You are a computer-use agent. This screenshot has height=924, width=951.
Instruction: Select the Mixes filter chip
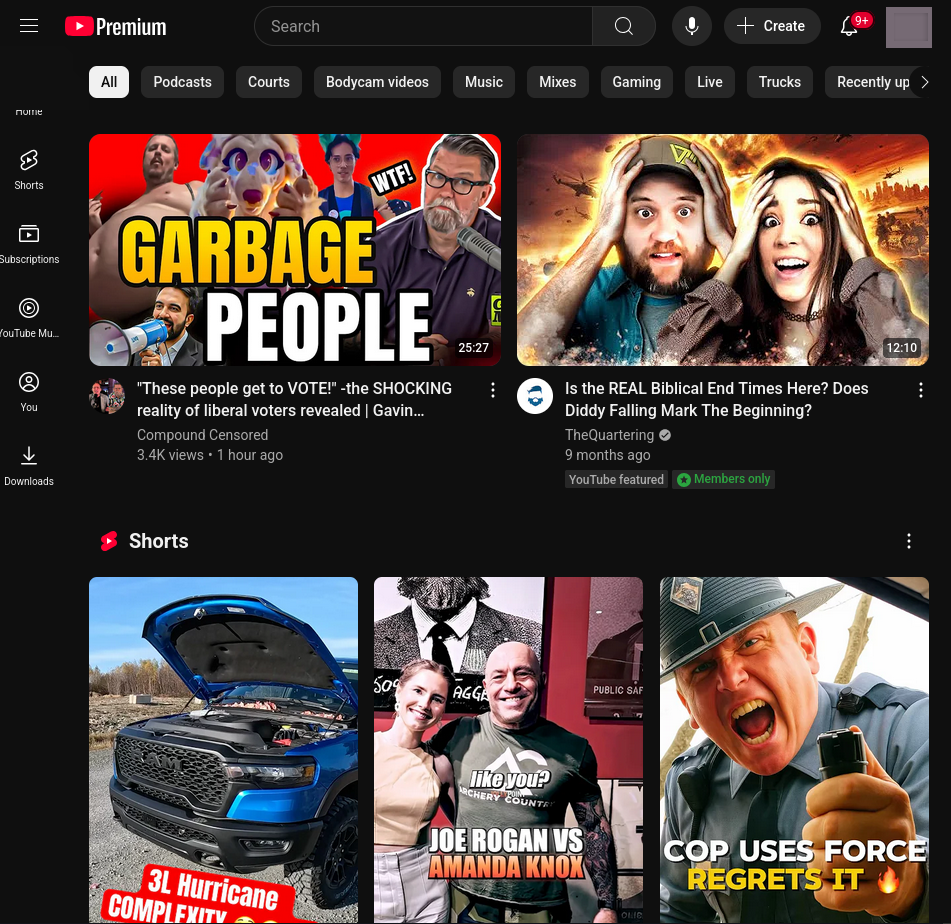(557, 82)
